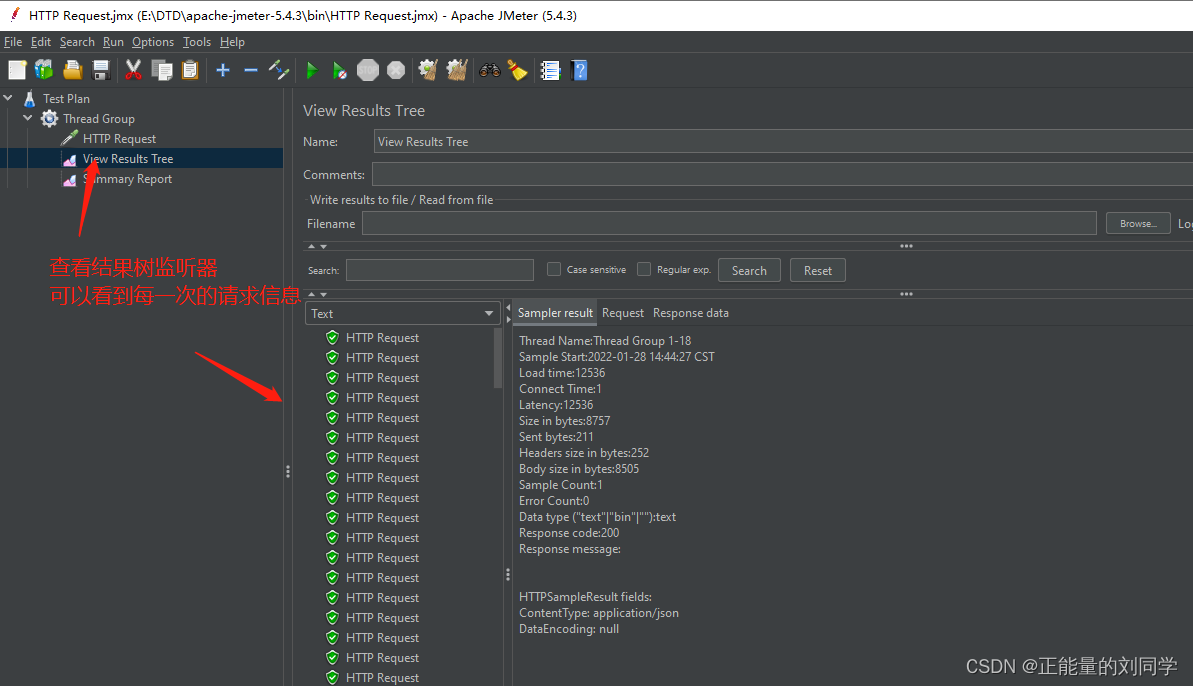Toggle the Case sensitive checkbox
1193x686 pixels.
[x=554, y=269]
